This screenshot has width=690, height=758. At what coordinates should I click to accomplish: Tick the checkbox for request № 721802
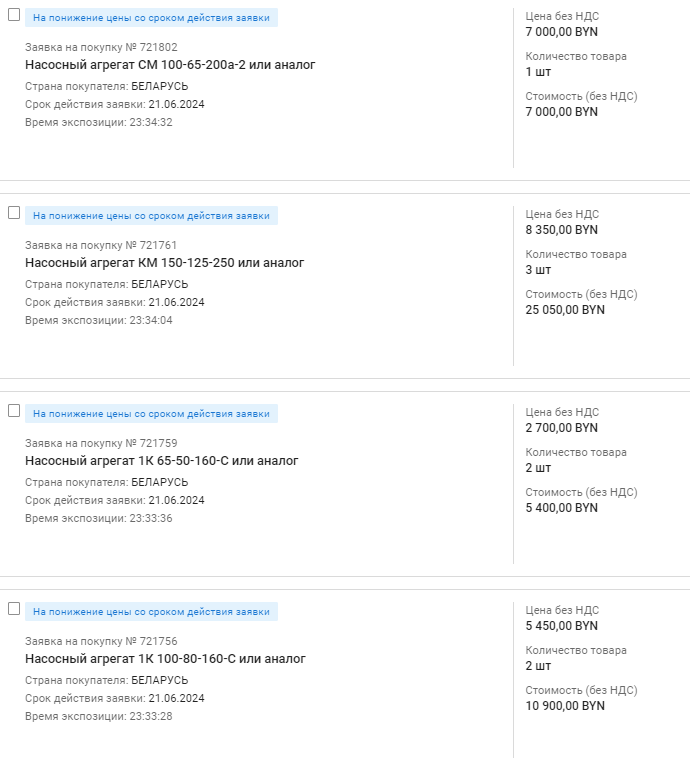[14, 15]
